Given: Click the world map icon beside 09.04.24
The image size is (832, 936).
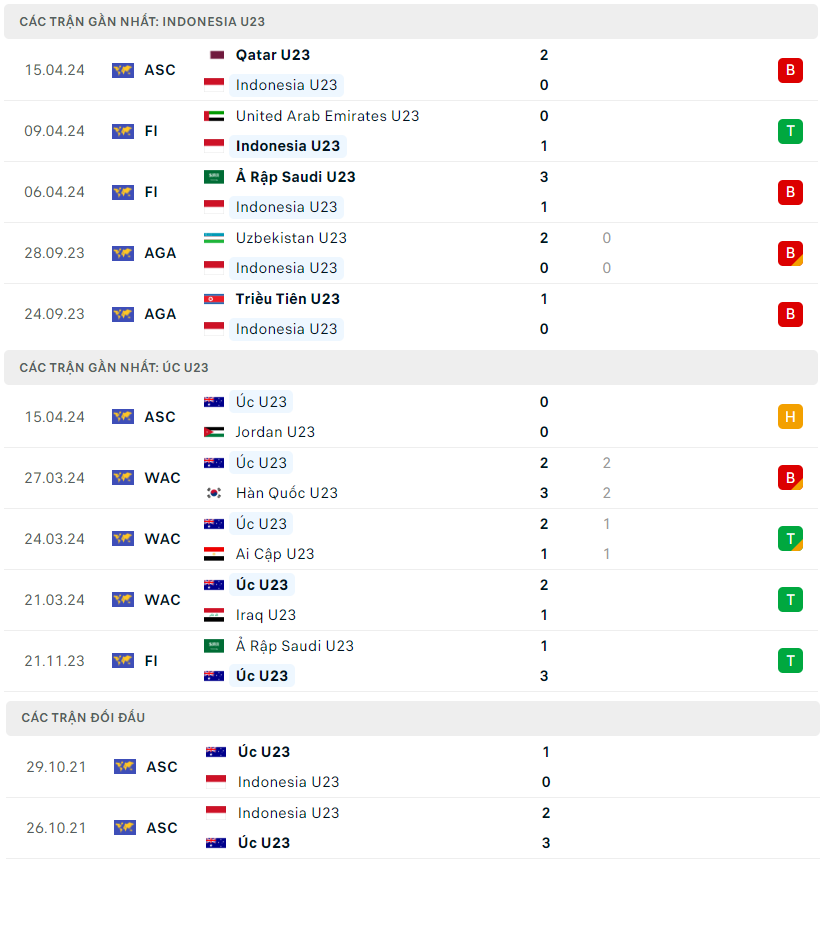Looking at the screenshot, I should click(123, 131).
